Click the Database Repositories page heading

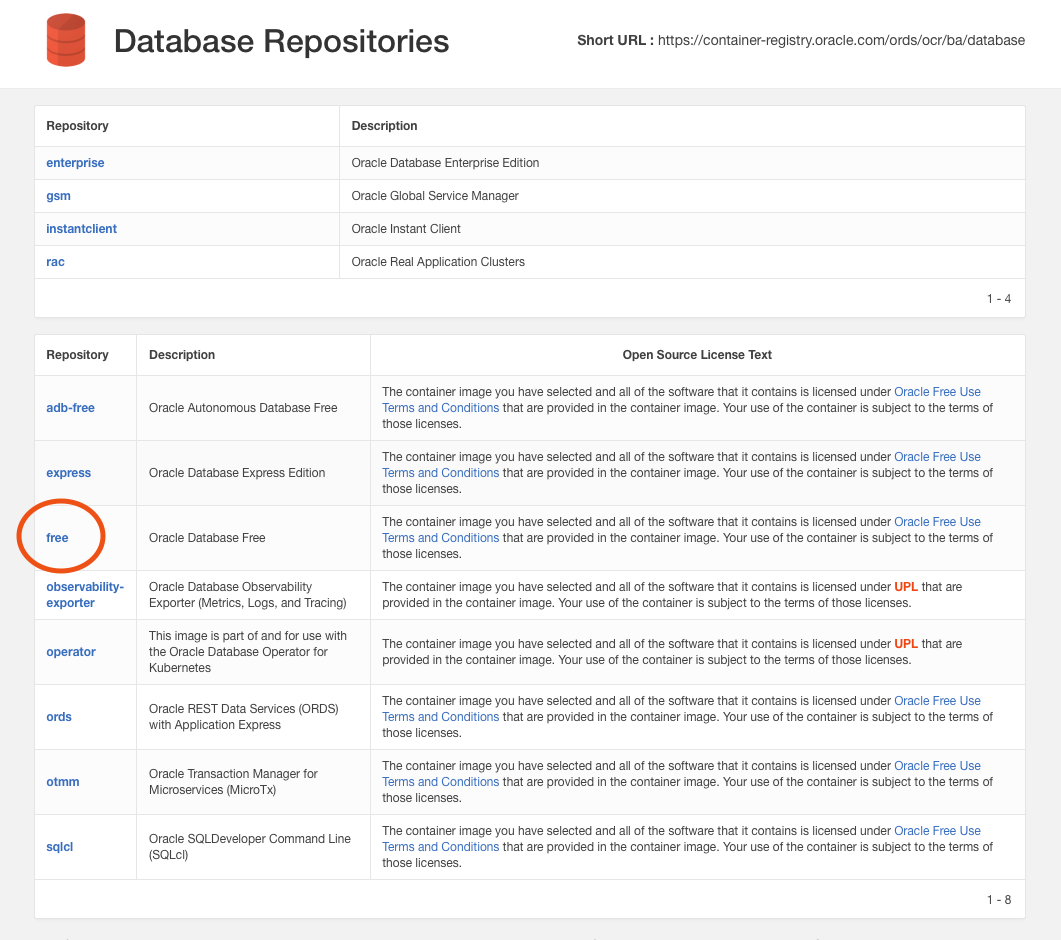pos(281,41)
